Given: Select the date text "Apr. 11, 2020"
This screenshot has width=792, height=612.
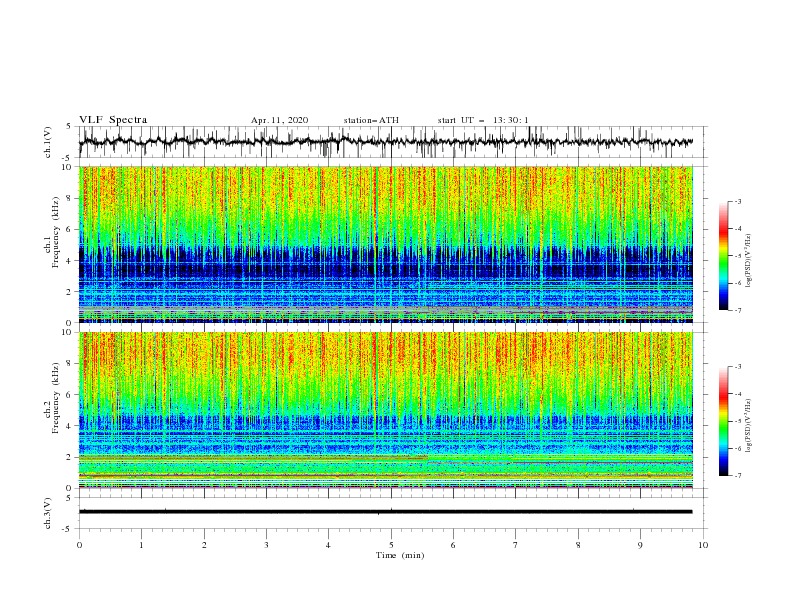Looking at the screenshot, I should click(x=279, y=120).
